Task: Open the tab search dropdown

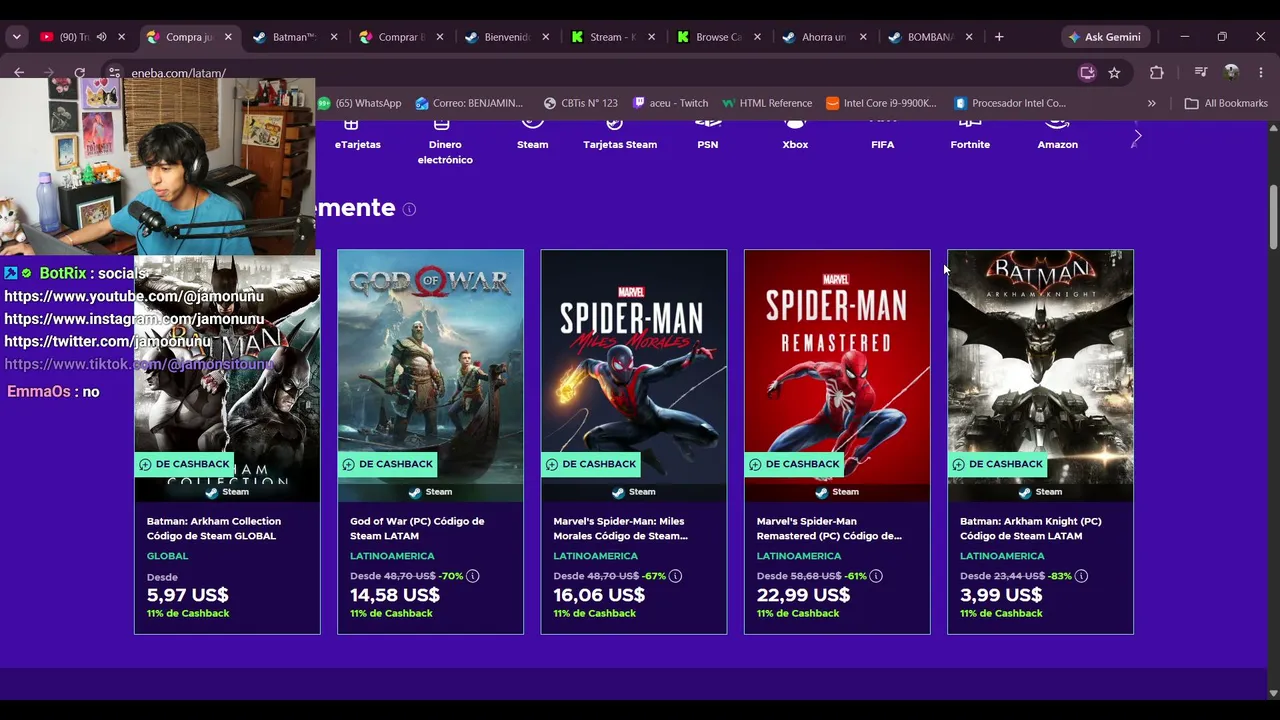Action: coord(16,37)
